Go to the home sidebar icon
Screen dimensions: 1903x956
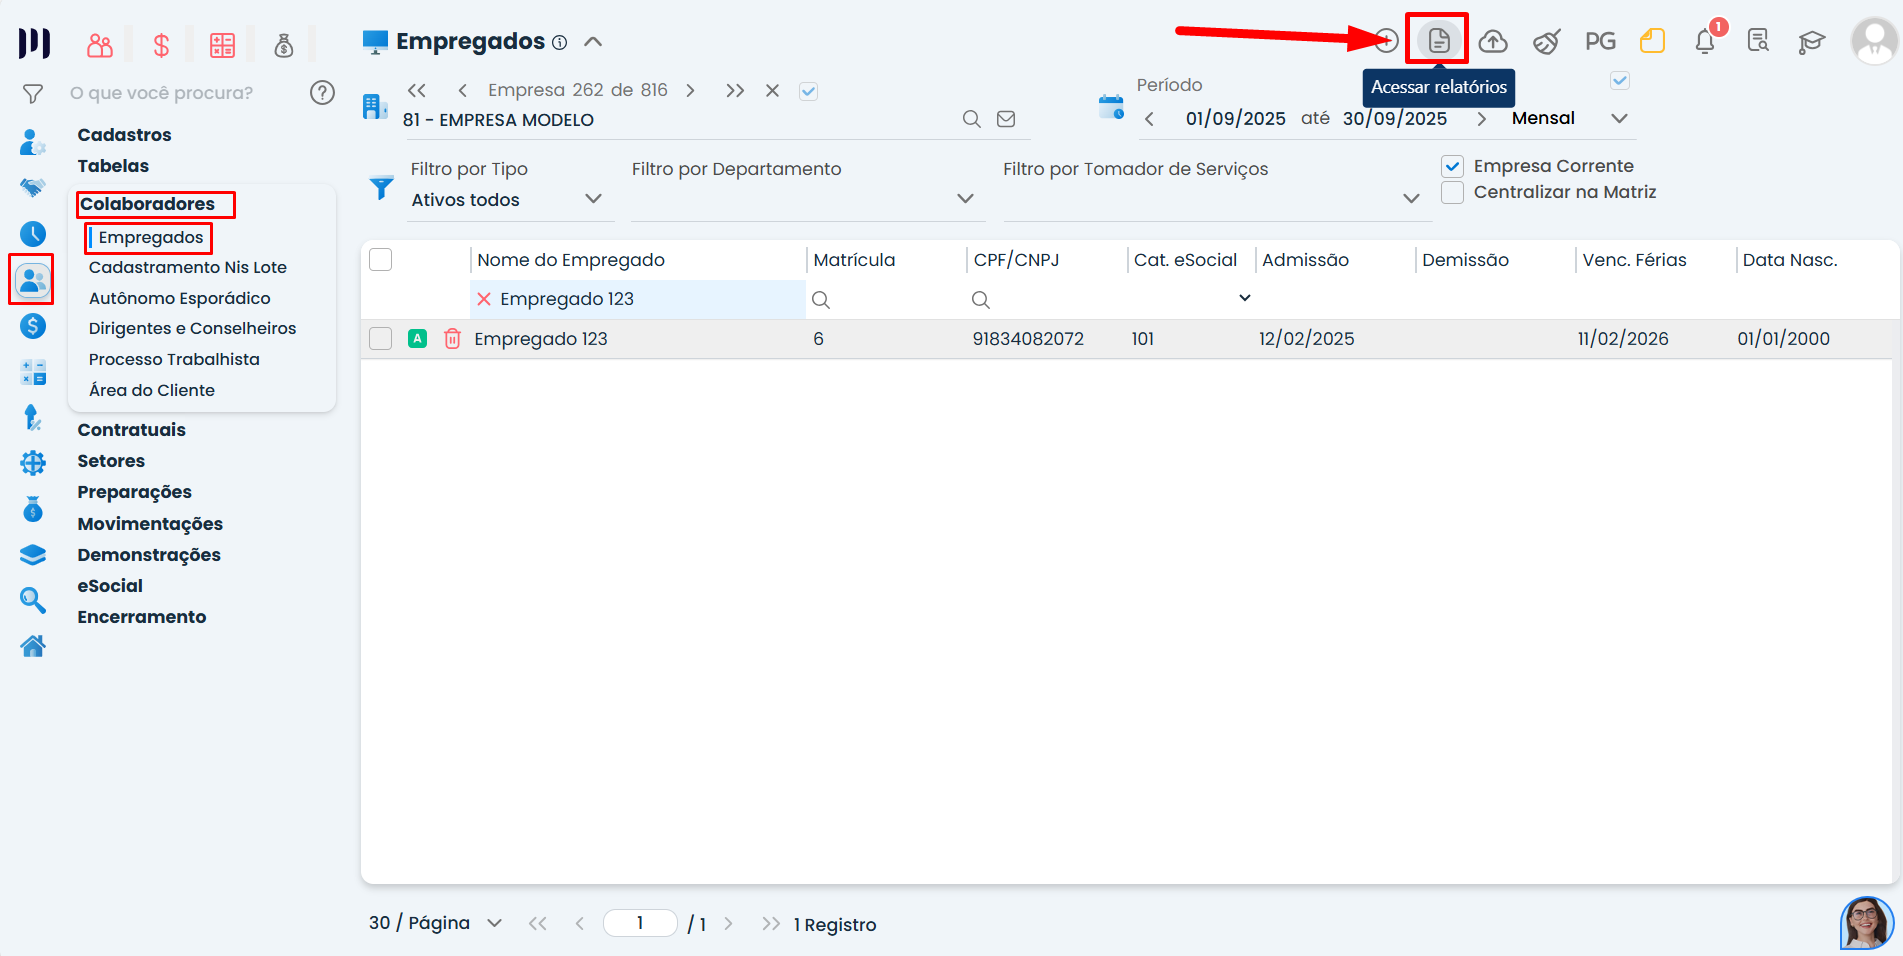[33, 646]
